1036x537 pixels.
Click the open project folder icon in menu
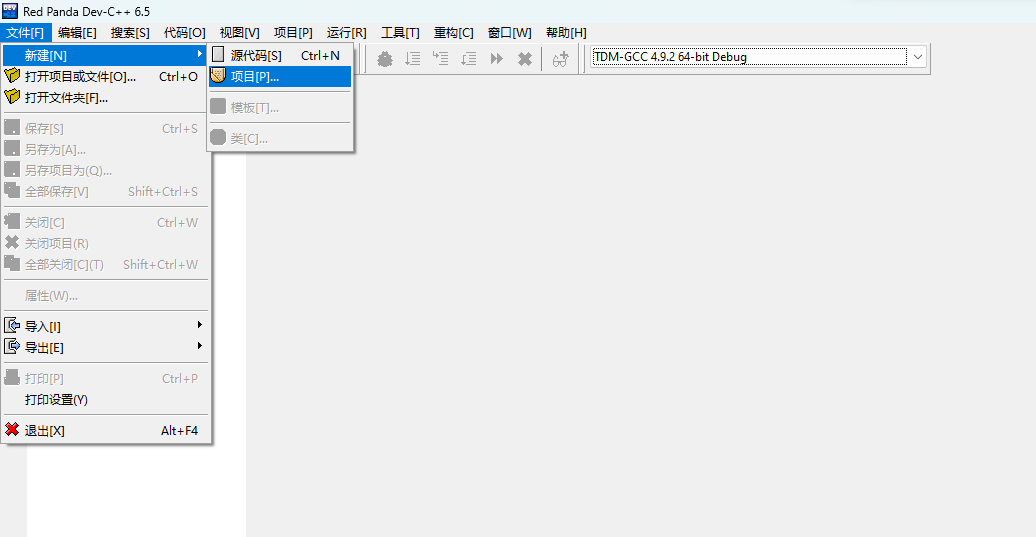coord(12,76)
